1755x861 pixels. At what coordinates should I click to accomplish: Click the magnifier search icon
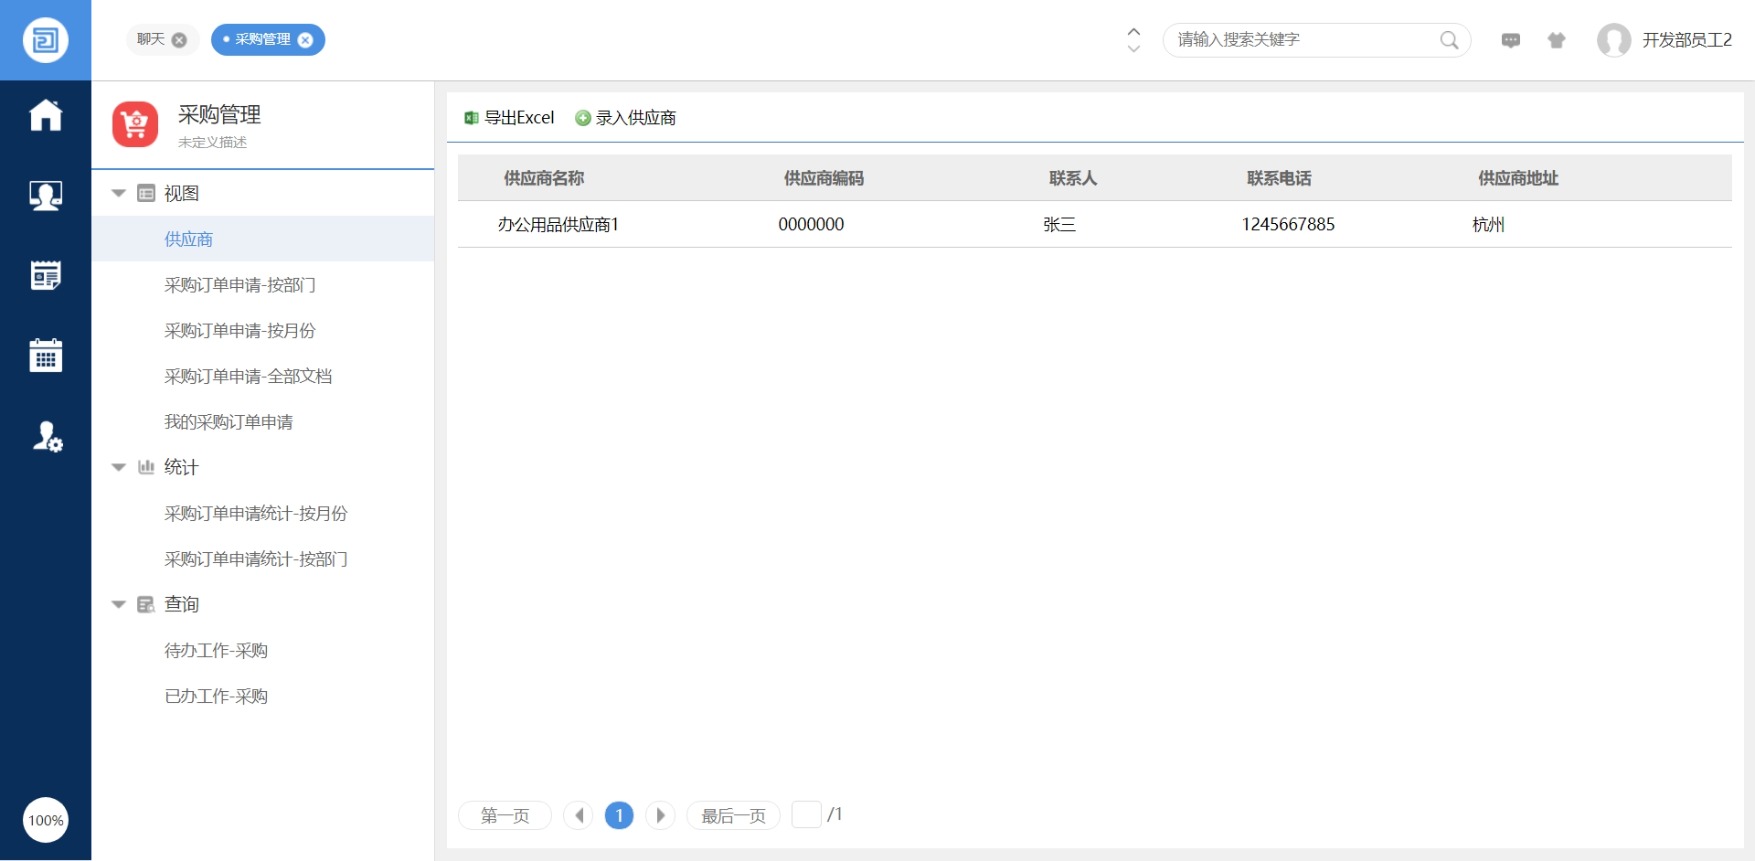coord(1449,40)
